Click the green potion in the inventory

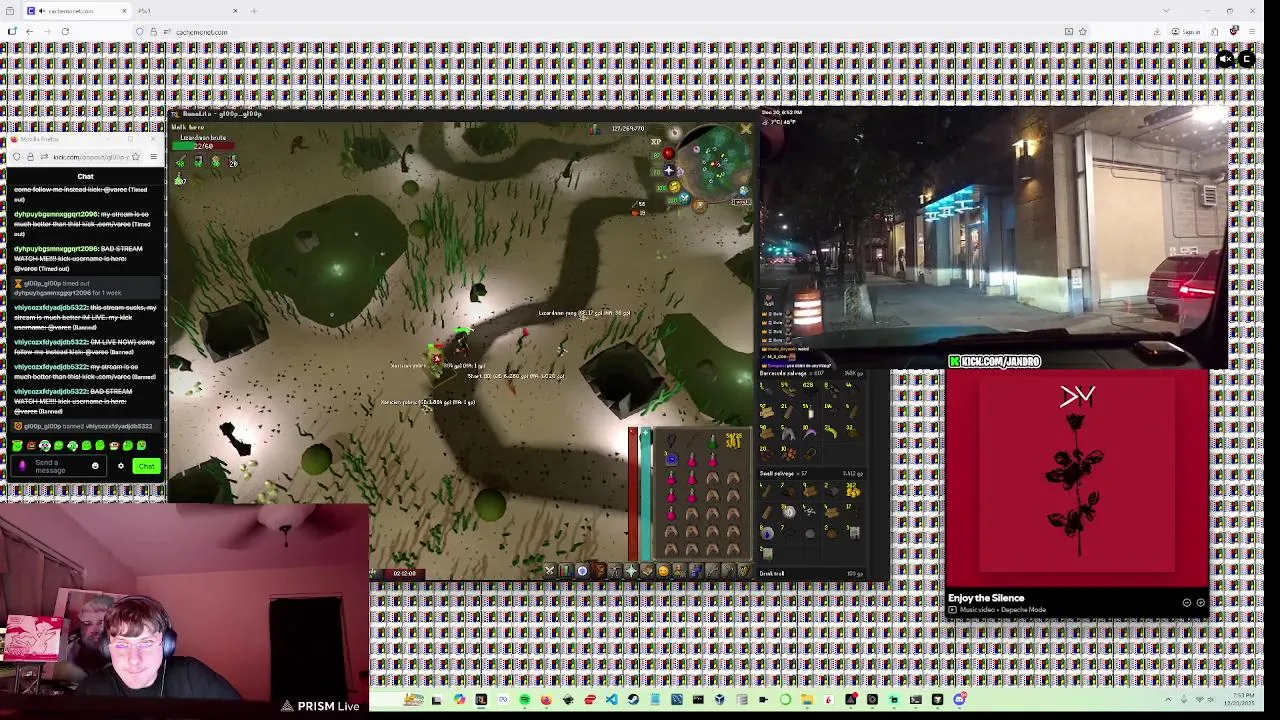click(713, 442)
